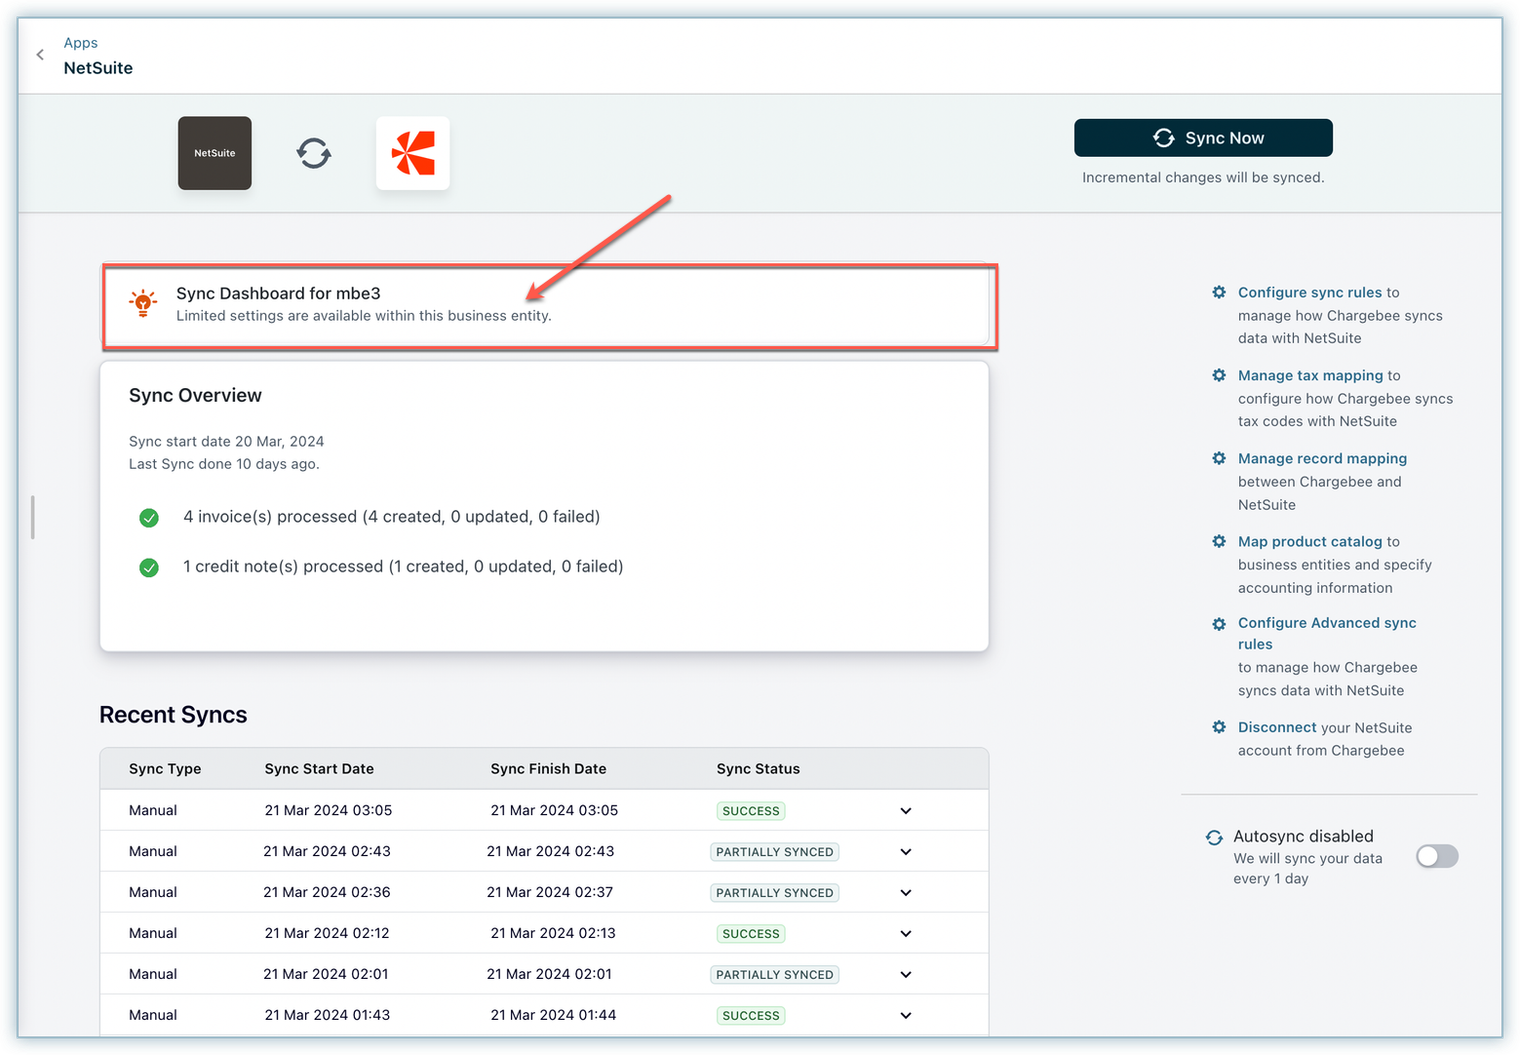Expand the 21 Mar 2024 03:05 sync row

[x=905, y=811]
